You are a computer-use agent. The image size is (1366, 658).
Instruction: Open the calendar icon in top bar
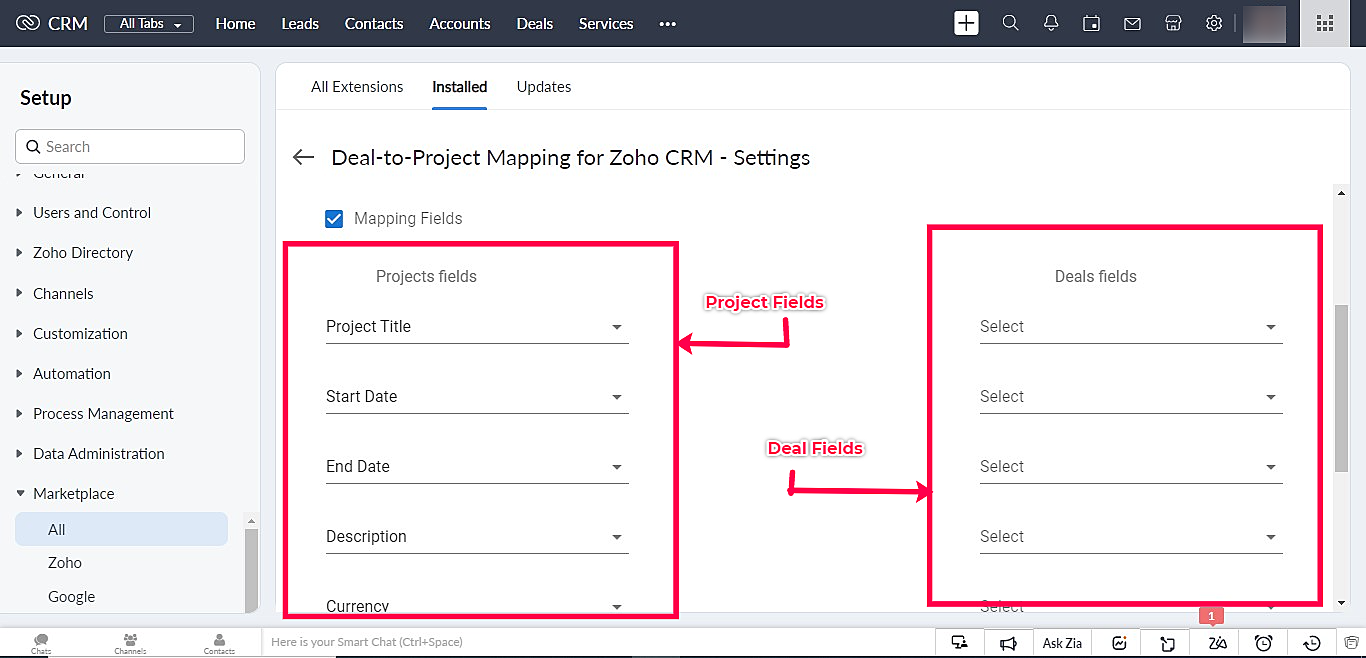(x=1092, y=23)
